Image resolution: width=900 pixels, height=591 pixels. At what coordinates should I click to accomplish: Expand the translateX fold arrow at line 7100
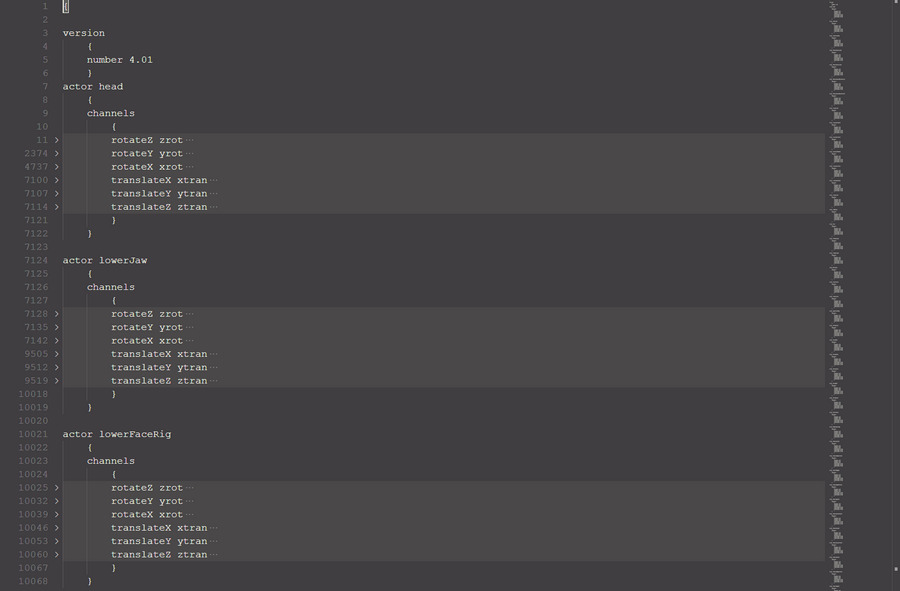point(57,180)
